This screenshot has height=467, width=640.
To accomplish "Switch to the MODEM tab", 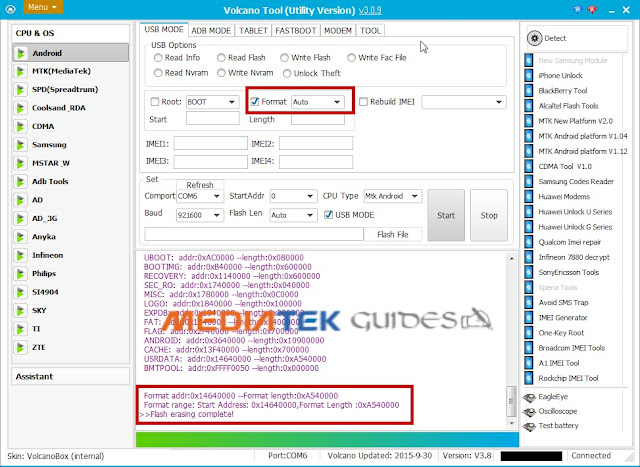I will (x=338, y=30).
